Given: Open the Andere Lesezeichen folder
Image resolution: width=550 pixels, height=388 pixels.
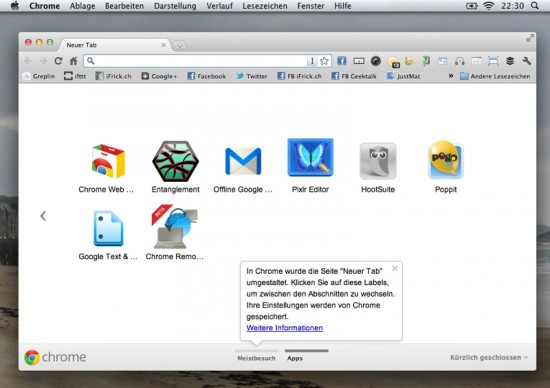Looking at the screenshot, I should [x=495, y=76].
